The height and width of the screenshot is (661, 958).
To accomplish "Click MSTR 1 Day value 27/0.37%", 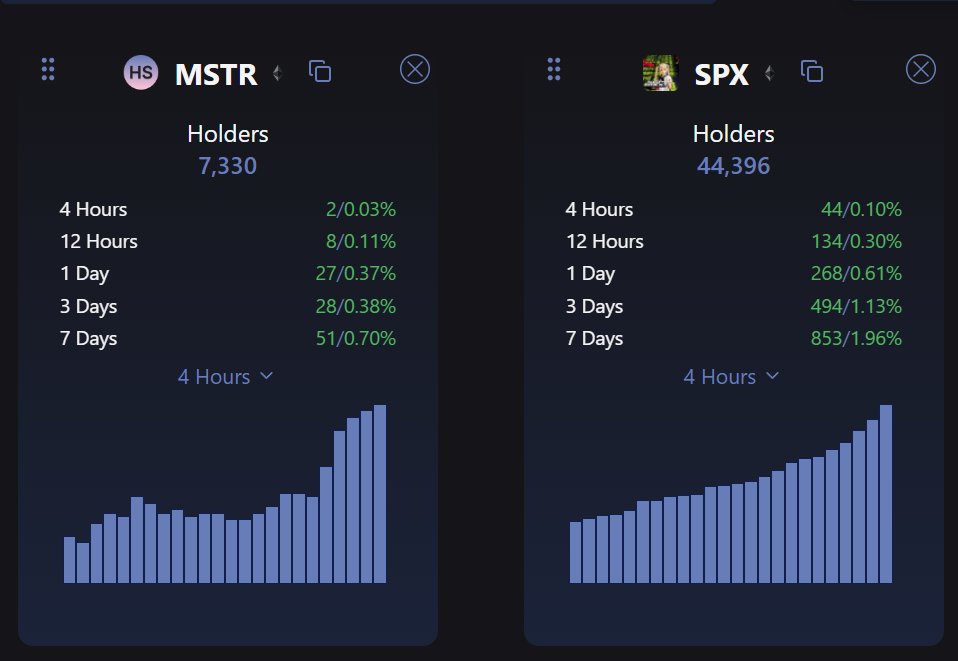I will point(356,273).
